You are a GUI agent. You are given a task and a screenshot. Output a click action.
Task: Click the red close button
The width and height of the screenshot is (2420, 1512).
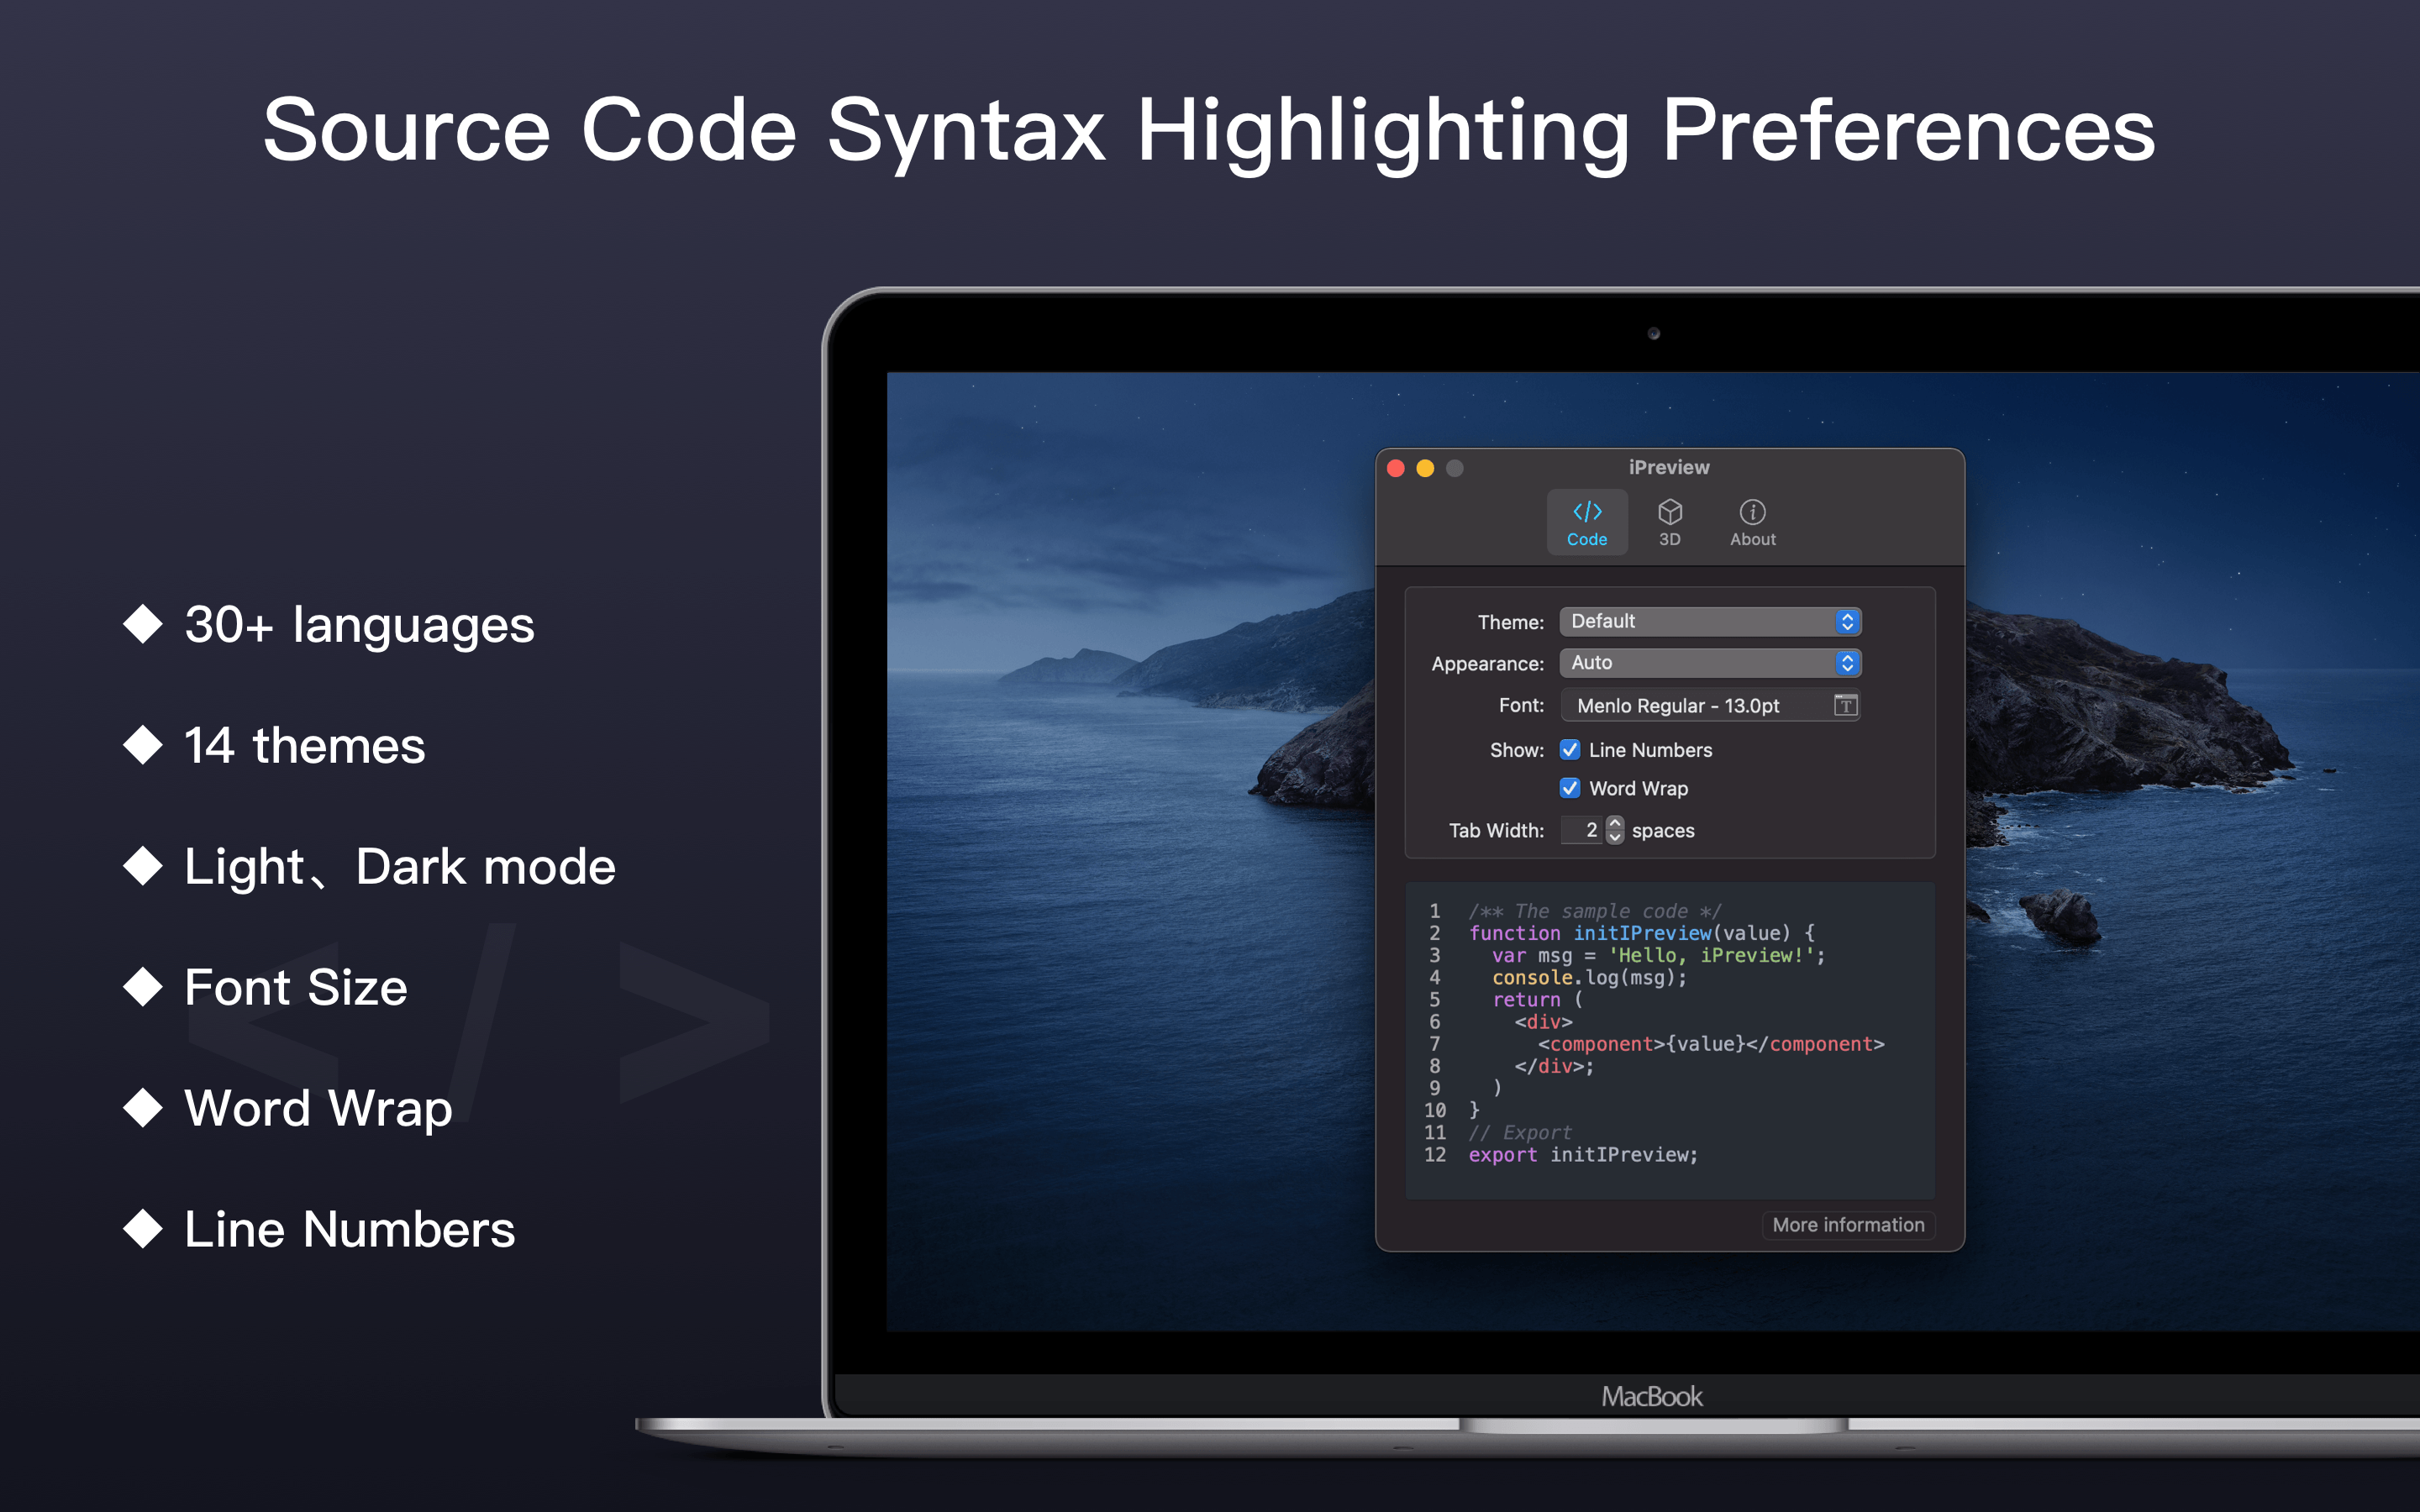(1392, 469)
